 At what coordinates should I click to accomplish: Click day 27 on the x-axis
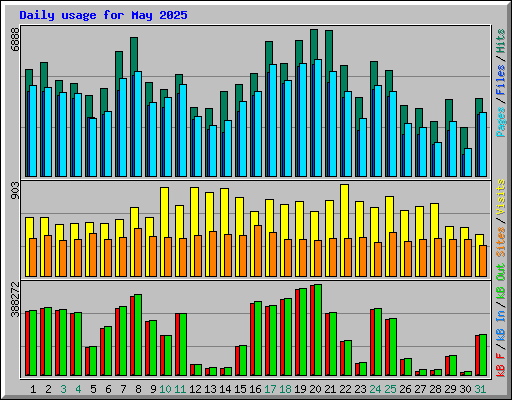pos(420,389)
